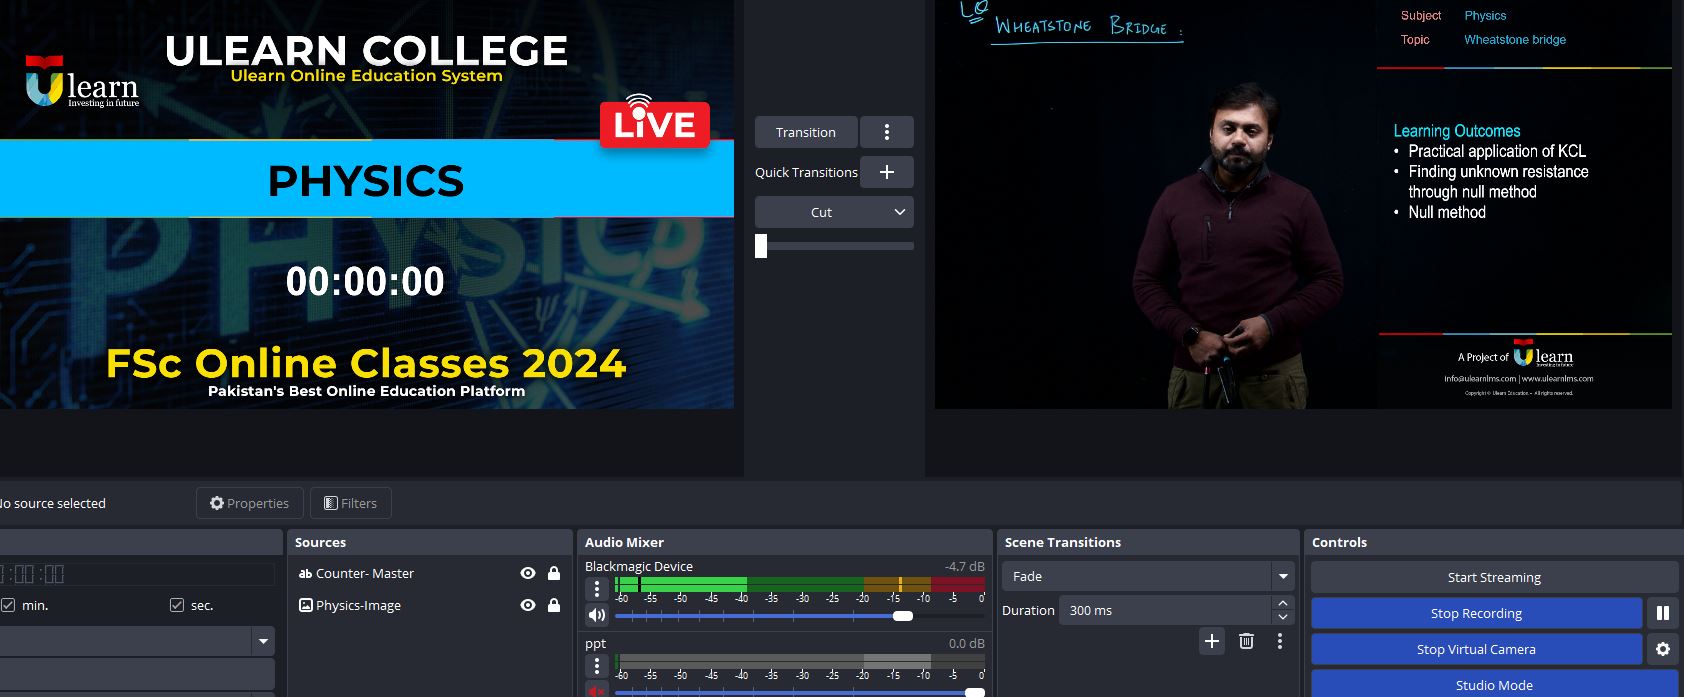Open Blackmagic Device audio options menu
Viewport: 1684px width, 697px height.
[597, 589]
